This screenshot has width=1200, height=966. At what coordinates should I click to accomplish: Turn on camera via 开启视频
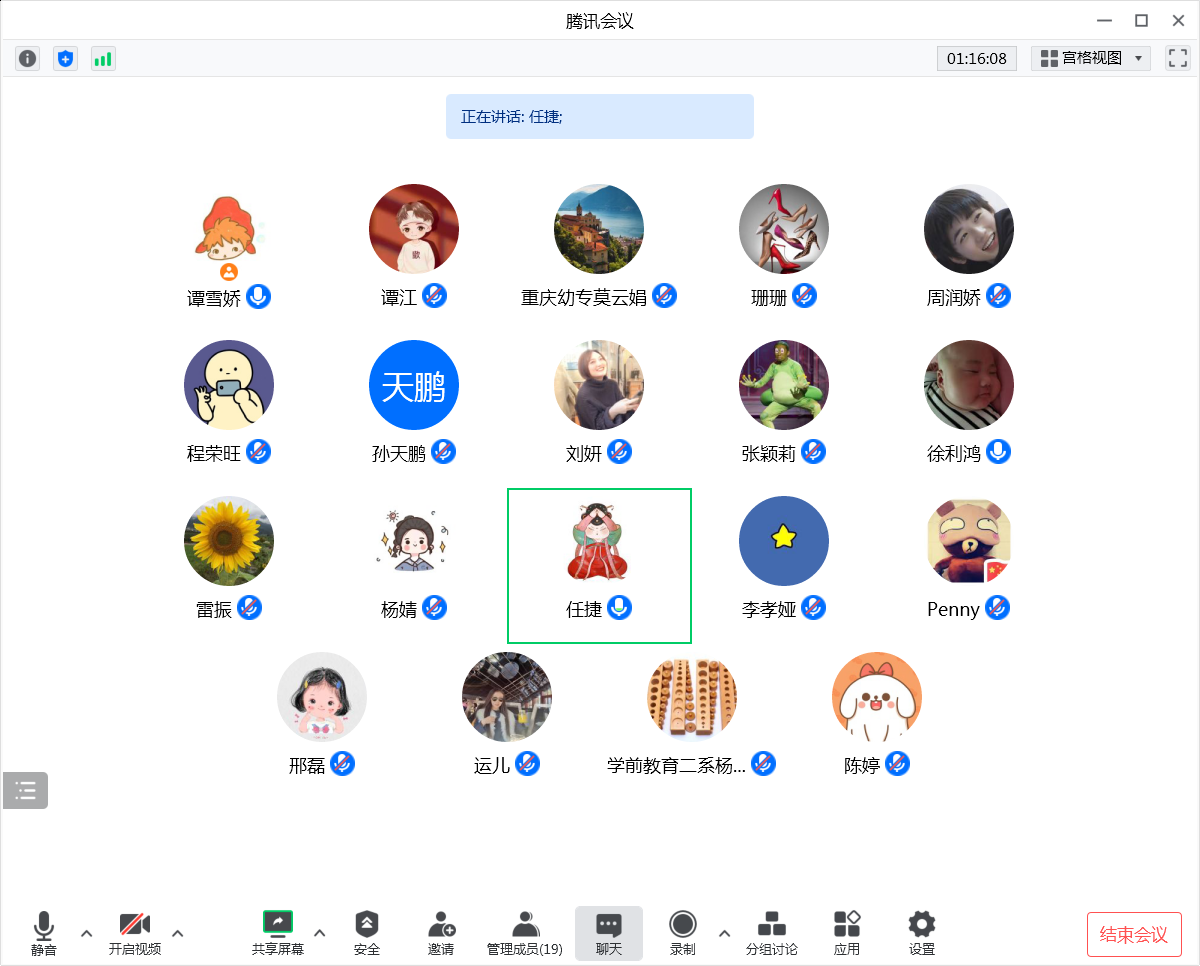135,934
